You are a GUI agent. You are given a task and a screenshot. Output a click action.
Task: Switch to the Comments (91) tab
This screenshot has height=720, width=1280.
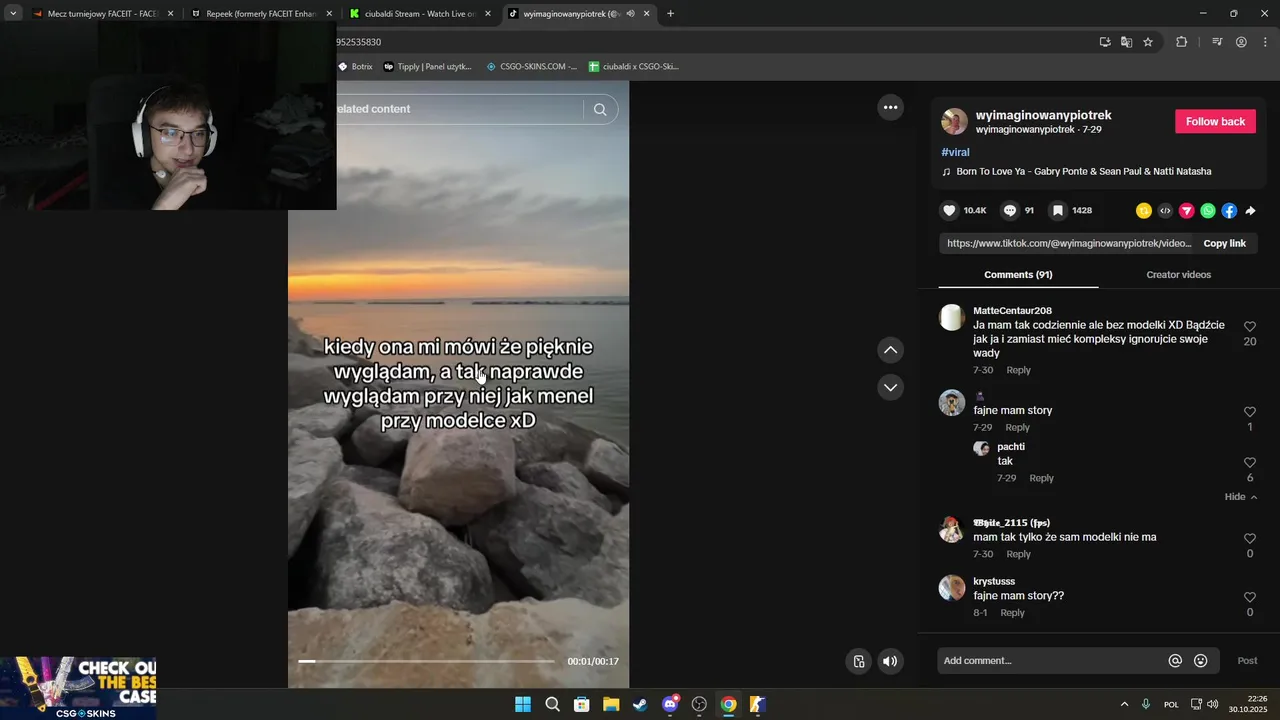point(1018,275)
